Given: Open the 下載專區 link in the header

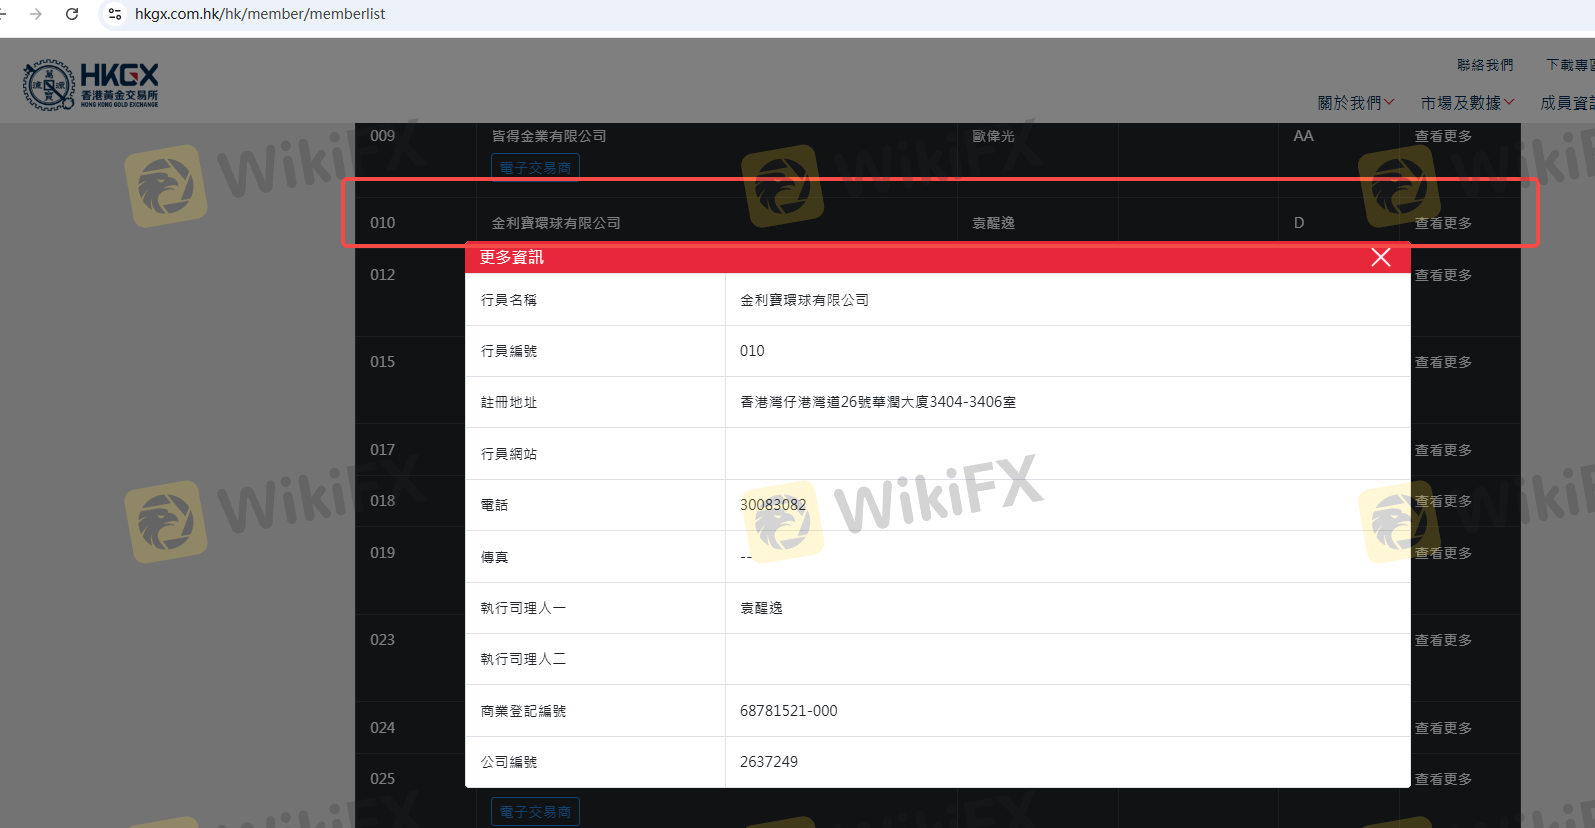Looking at the screenshot, I should tap(1570, 65).
